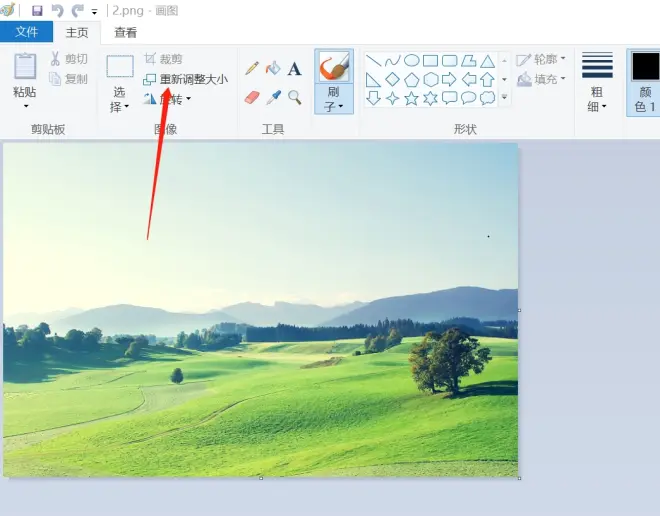This screenshot has height=516, width=660.
Task: Expand the 轮廓 outline dropdown
Action: pos(541,59)
